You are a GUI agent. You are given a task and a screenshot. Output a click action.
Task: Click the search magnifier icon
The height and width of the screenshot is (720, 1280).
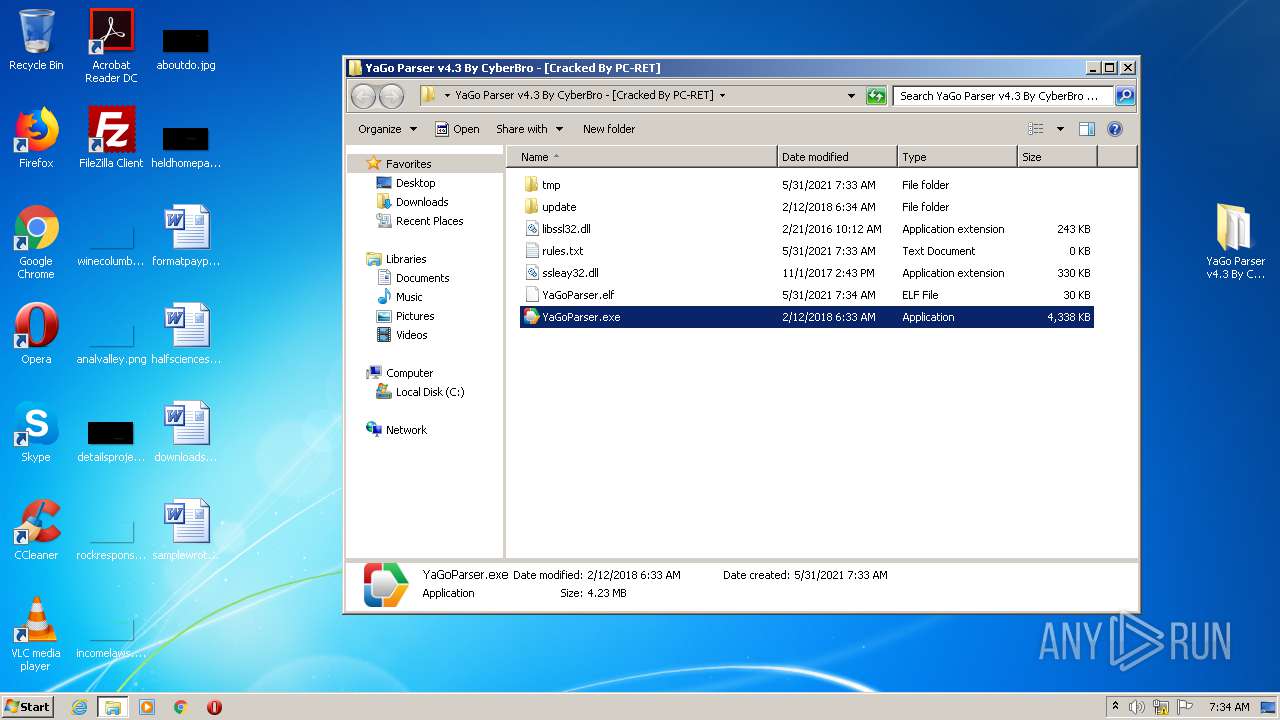click(1125, 96)
